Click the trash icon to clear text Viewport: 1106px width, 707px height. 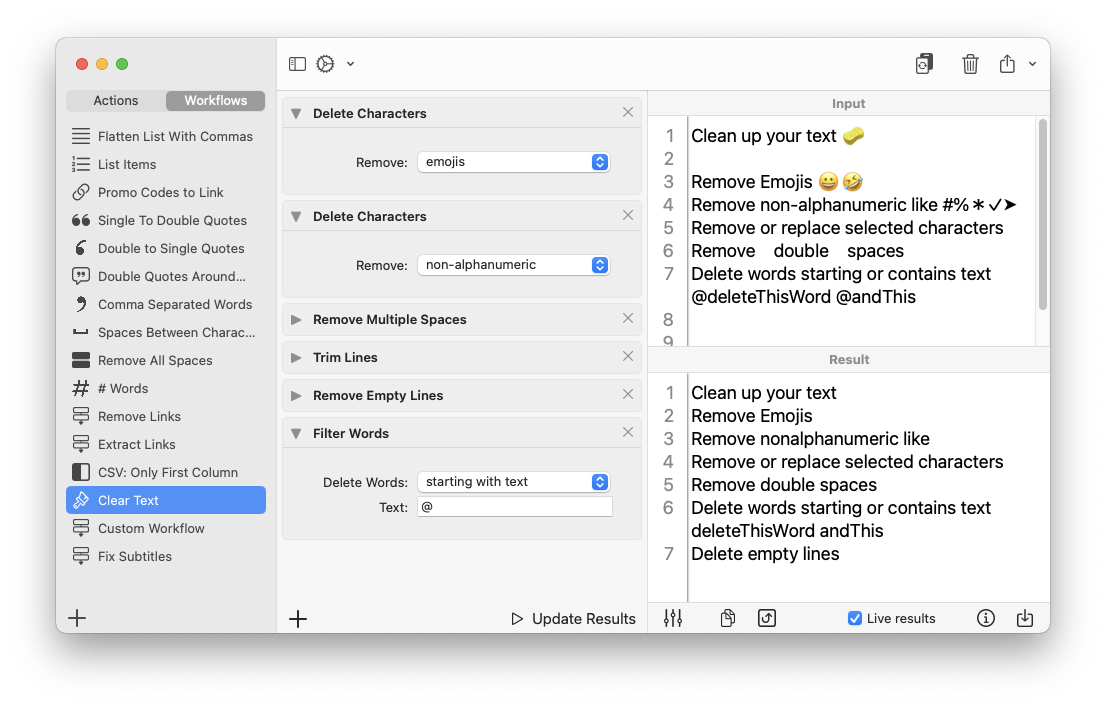coord(970,64)
